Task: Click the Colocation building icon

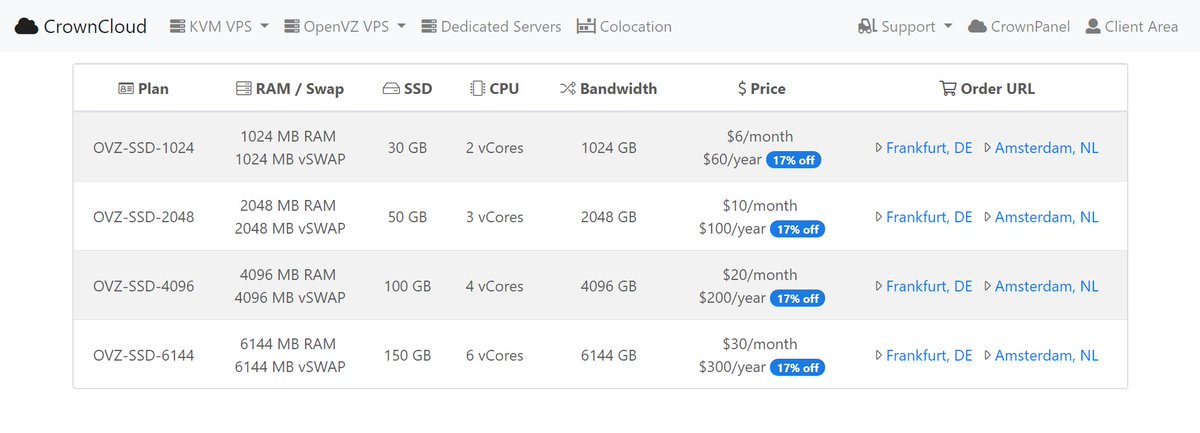Action: [x=586, y=26]
